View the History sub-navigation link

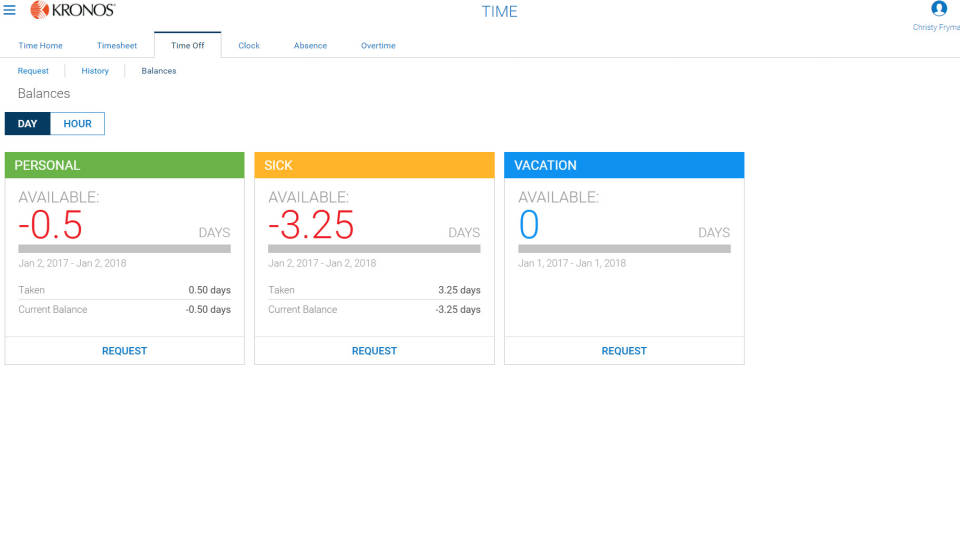[x=95, y=71]
